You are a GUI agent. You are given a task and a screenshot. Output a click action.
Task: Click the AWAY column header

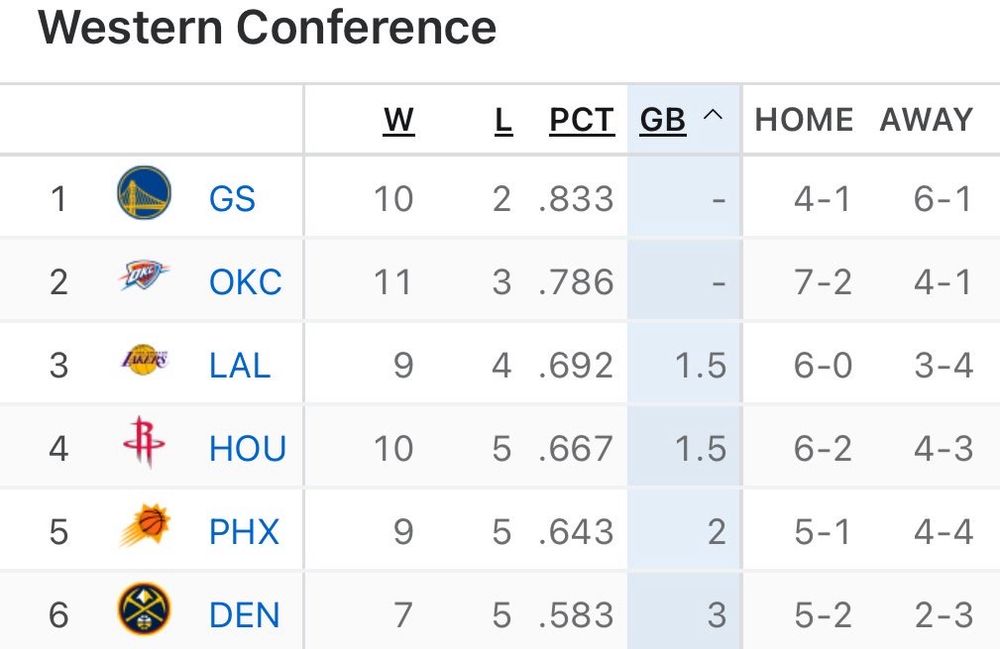pos(926,120)
